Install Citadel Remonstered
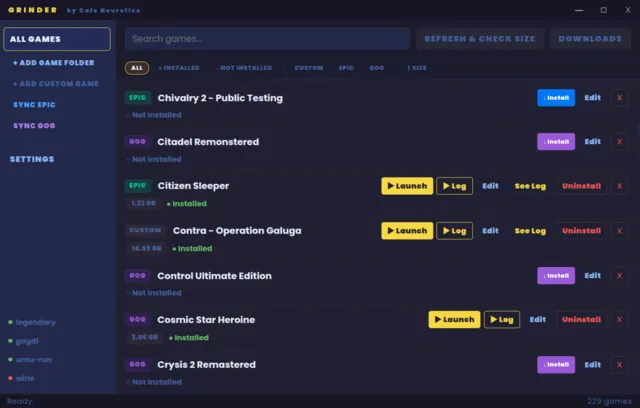640x408 pixels. (556, 142)
